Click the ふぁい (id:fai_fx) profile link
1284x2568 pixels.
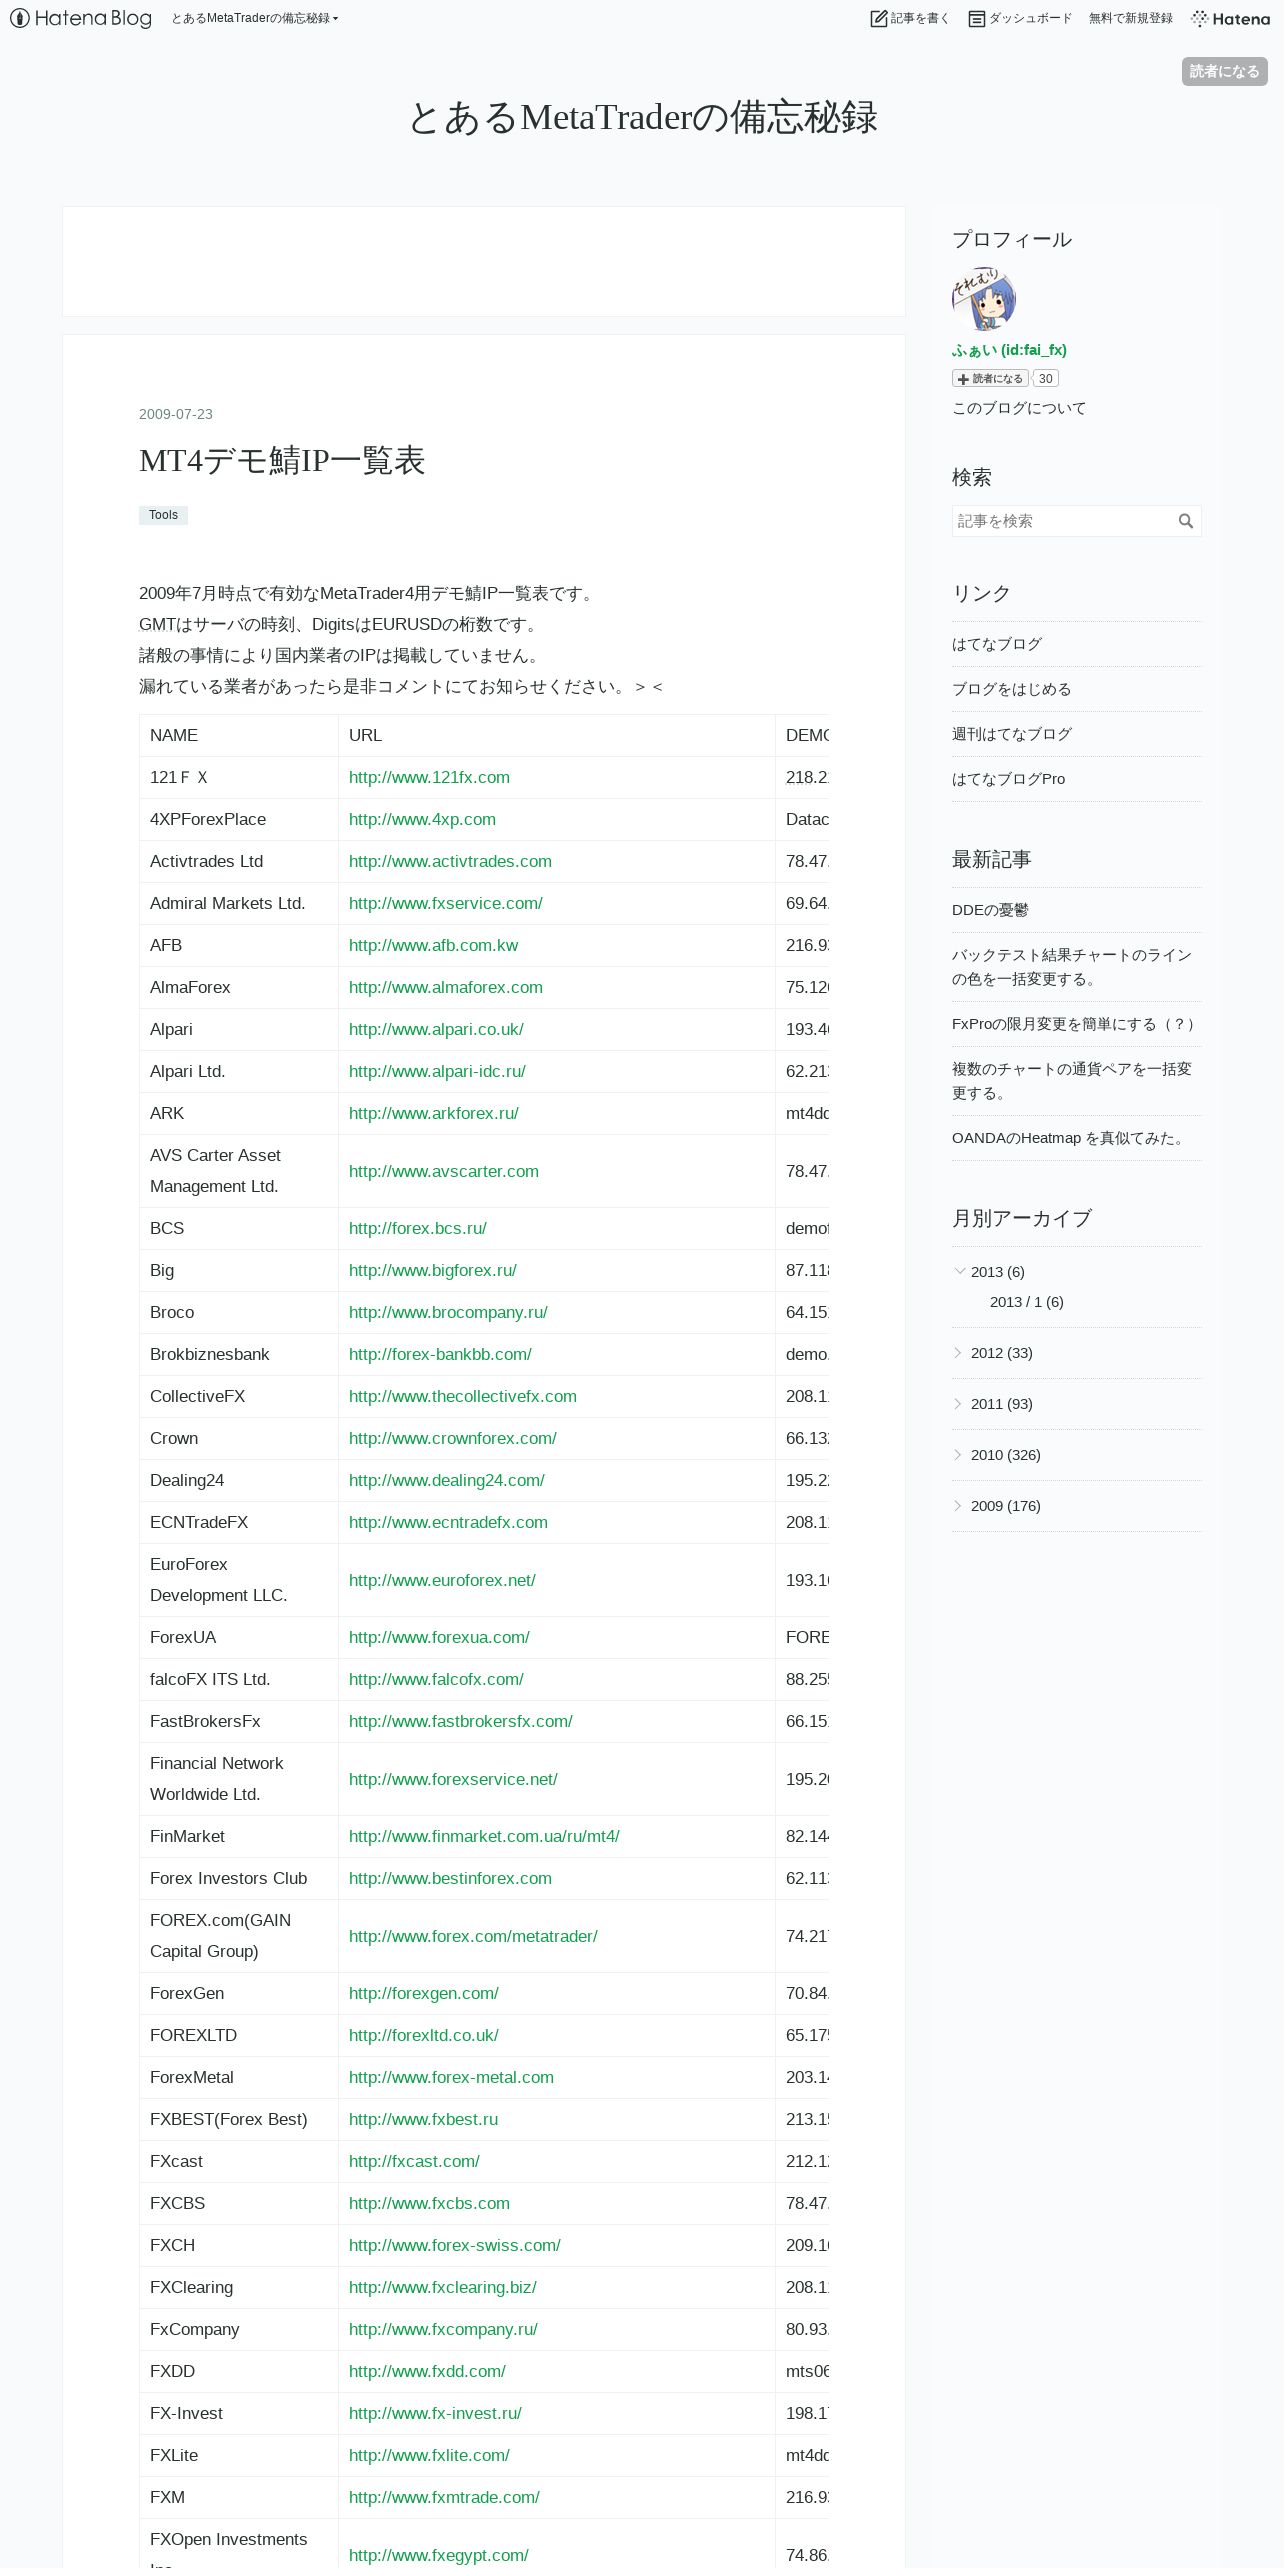1009,350
